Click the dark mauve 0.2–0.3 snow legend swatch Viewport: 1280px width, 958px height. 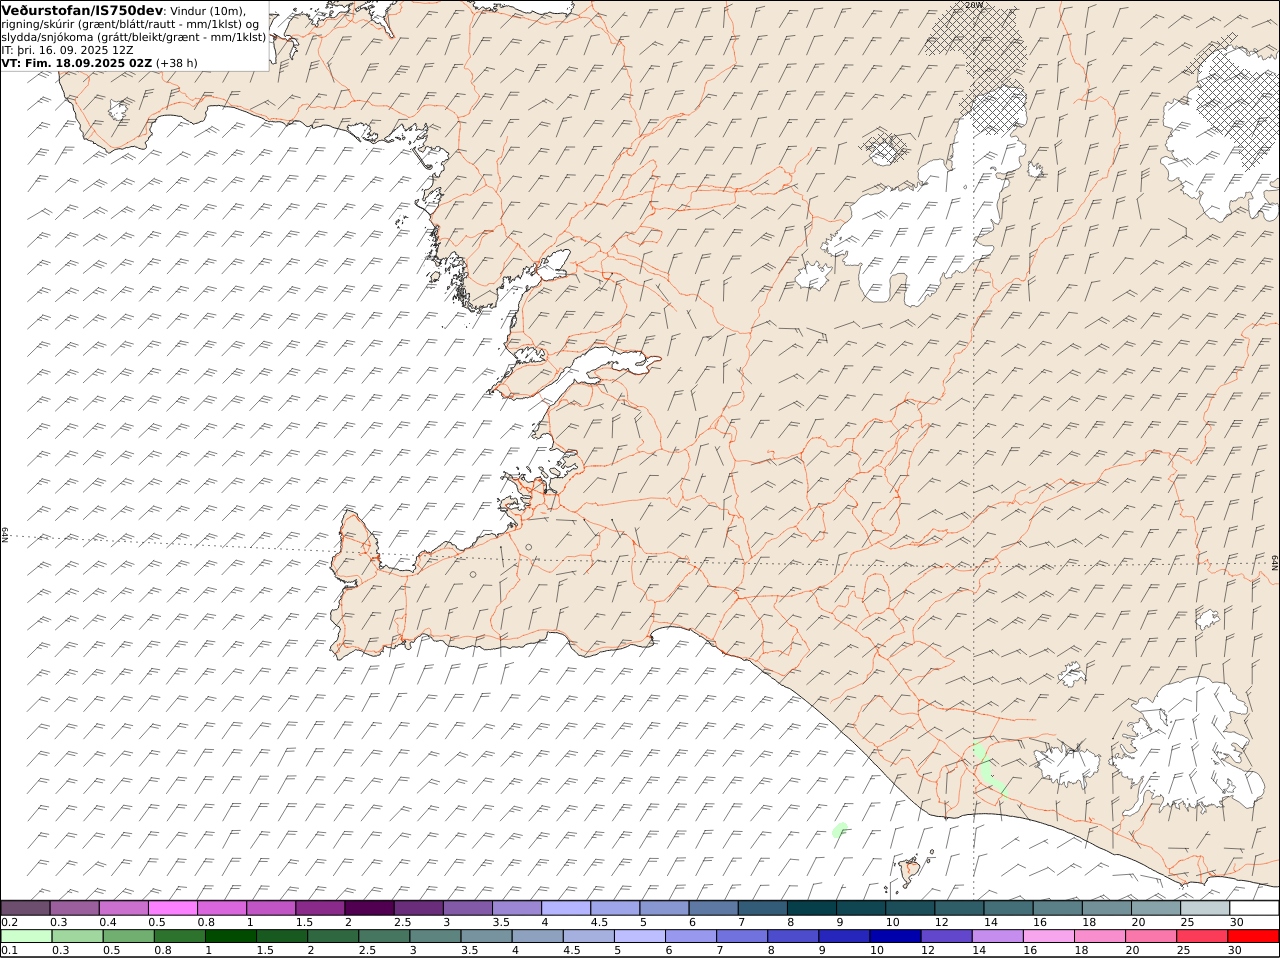pos(26,908)
